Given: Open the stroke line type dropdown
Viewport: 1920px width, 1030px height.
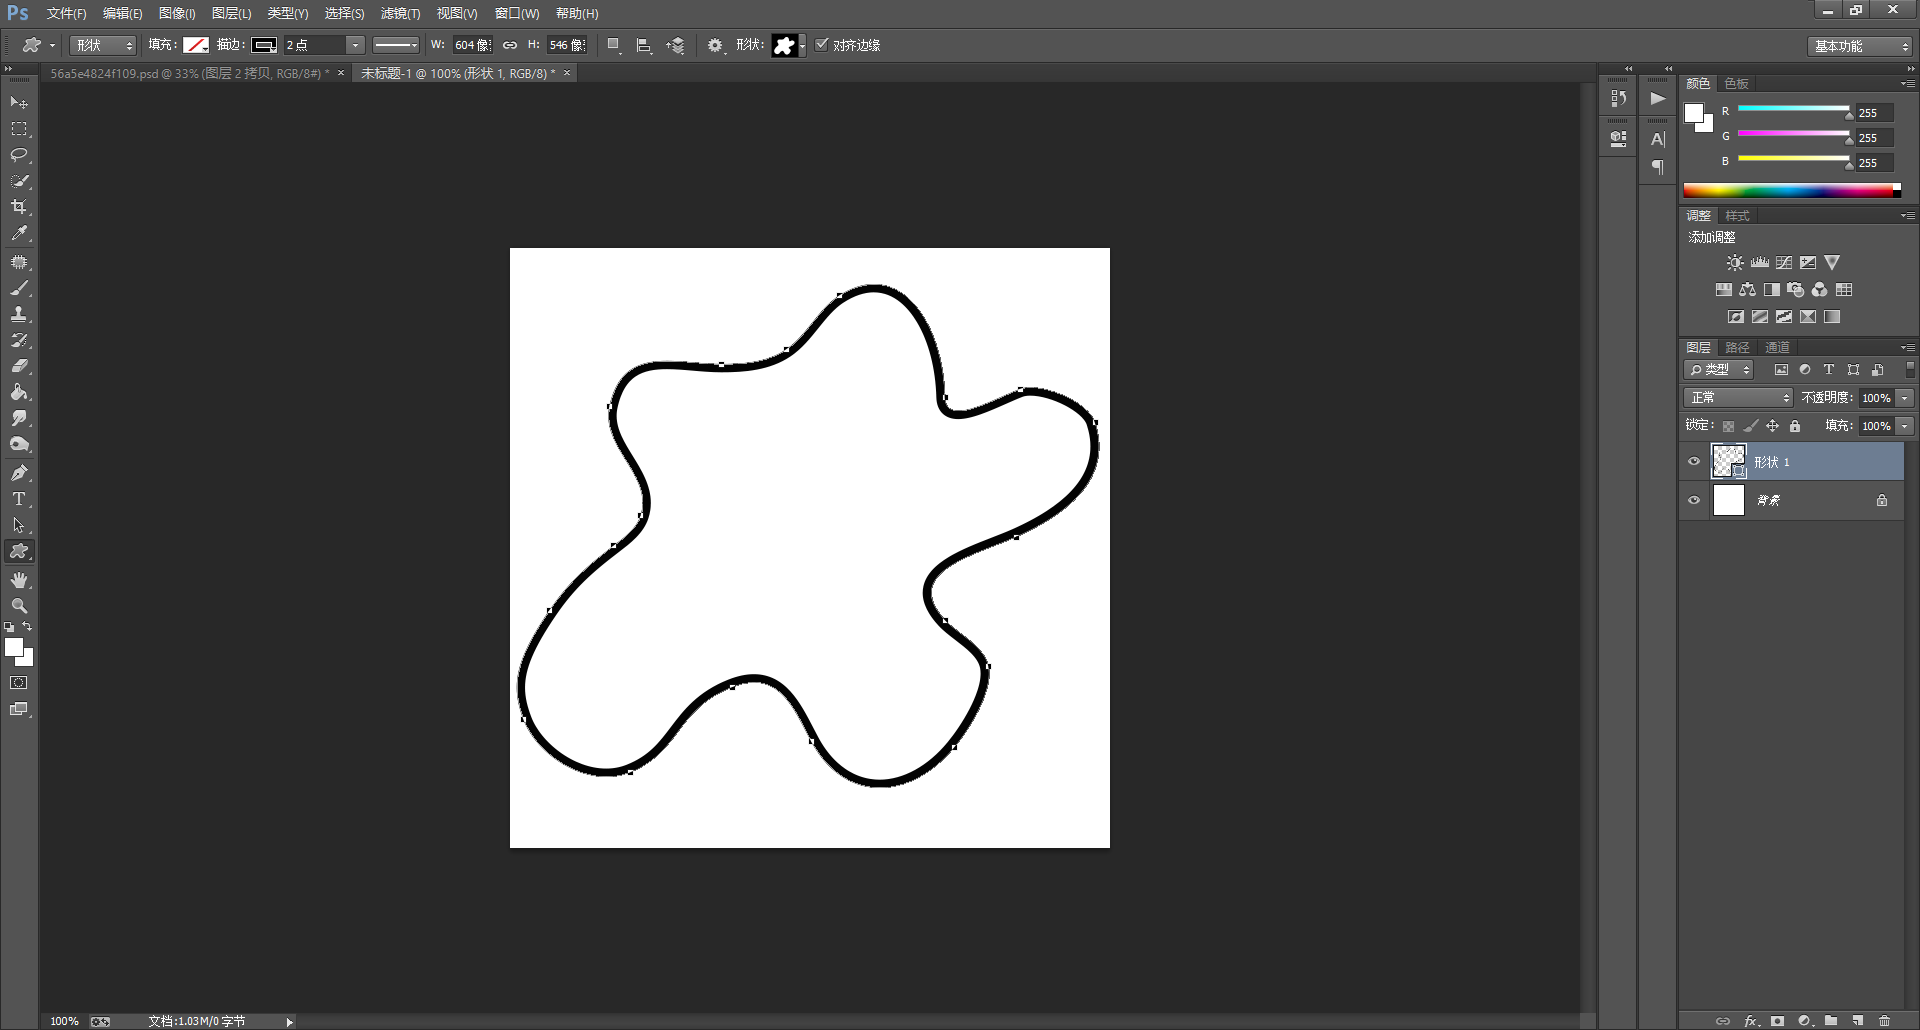Looking at the screenshot, I should pyautogui.click(x=396, y=45).
